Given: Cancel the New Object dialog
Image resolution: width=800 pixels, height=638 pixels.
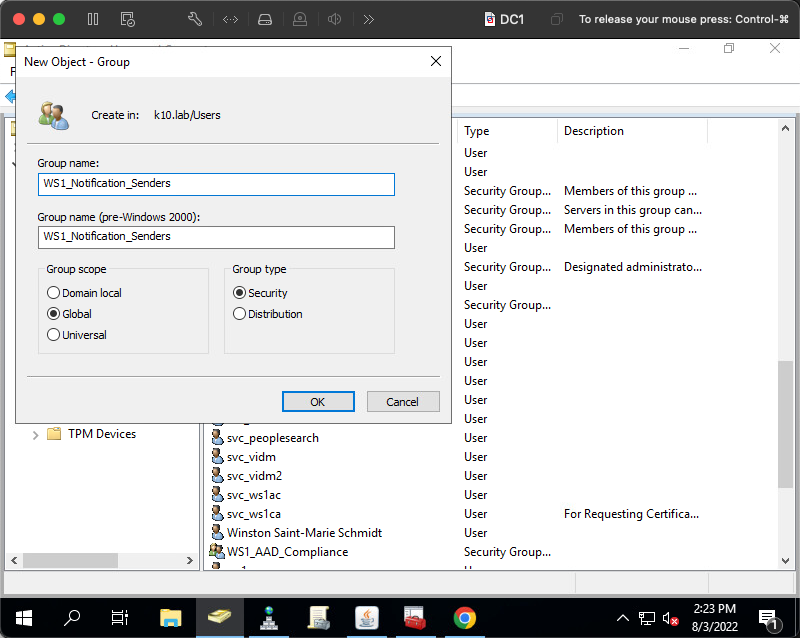Looking at the screenshot, I should point(403,402).
